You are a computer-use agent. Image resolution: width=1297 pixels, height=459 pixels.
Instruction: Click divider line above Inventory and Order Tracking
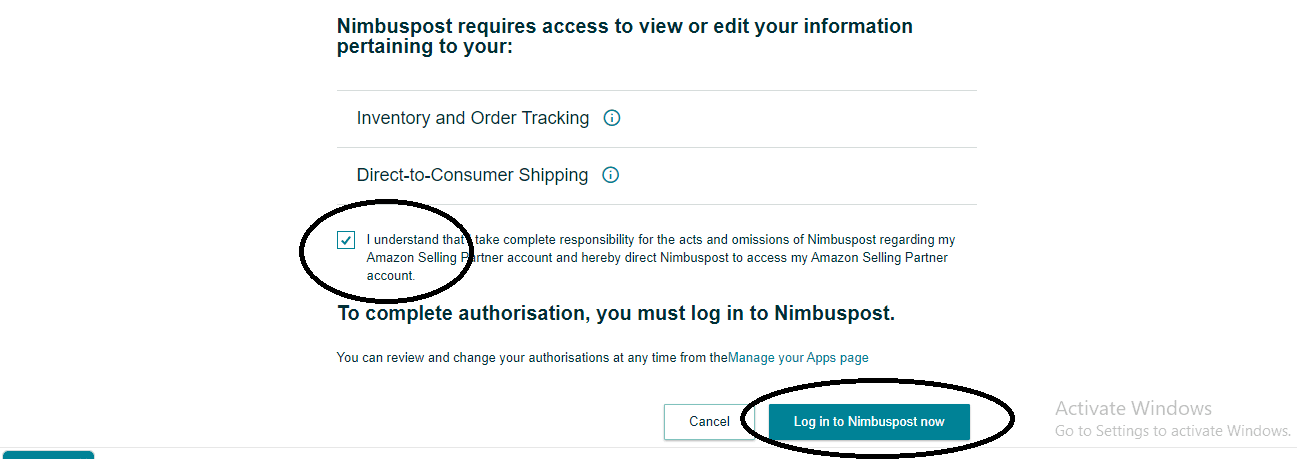pyautogui.click(x=656, y=91)
